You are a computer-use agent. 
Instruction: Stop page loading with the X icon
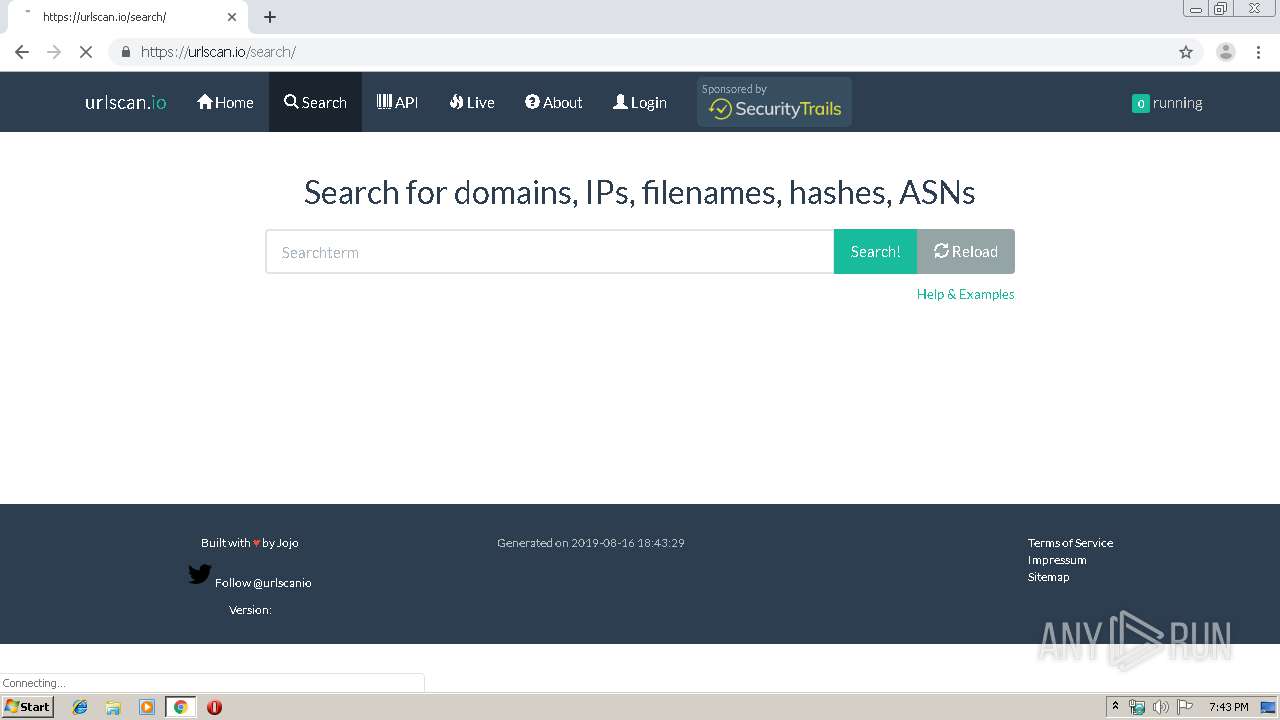(86, 52)
